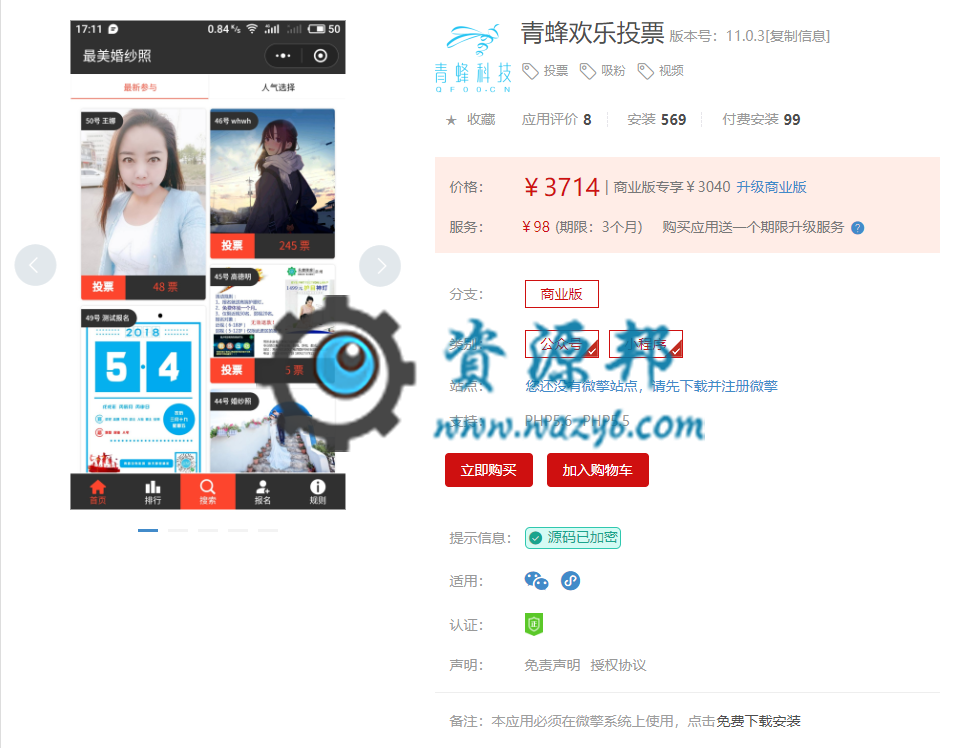Show the next screenshot with right arrow
The image size is (958, 748).
pos(380,265)
